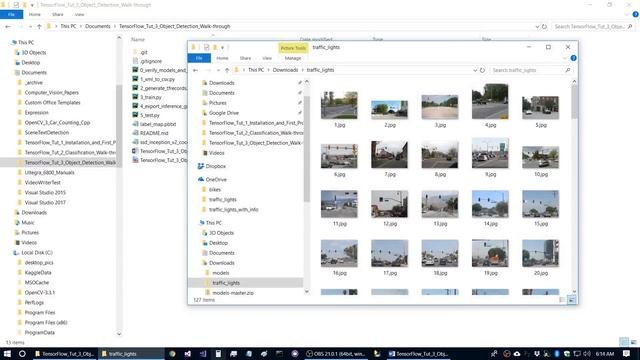Select models folder in traffic_lights navigation pane
This screenshot has height=360, width=640.
tap(220, 273)
